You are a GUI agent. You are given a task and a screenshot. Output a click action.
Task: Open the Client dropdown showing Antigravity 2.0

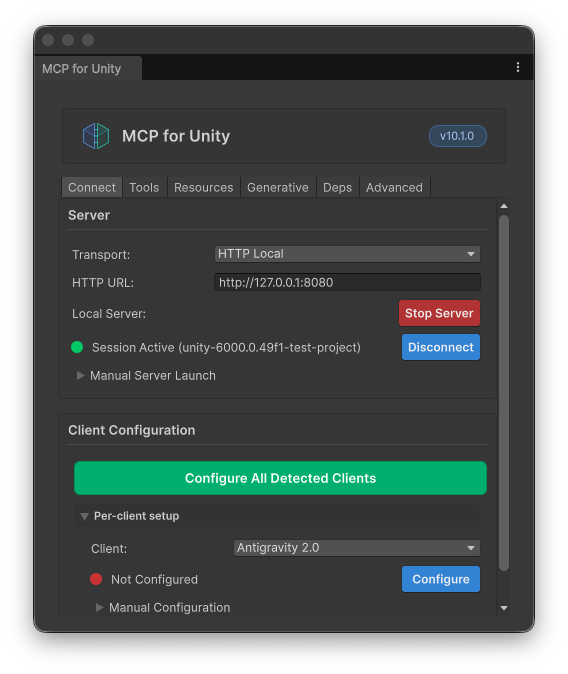click(x=357, y=548)
